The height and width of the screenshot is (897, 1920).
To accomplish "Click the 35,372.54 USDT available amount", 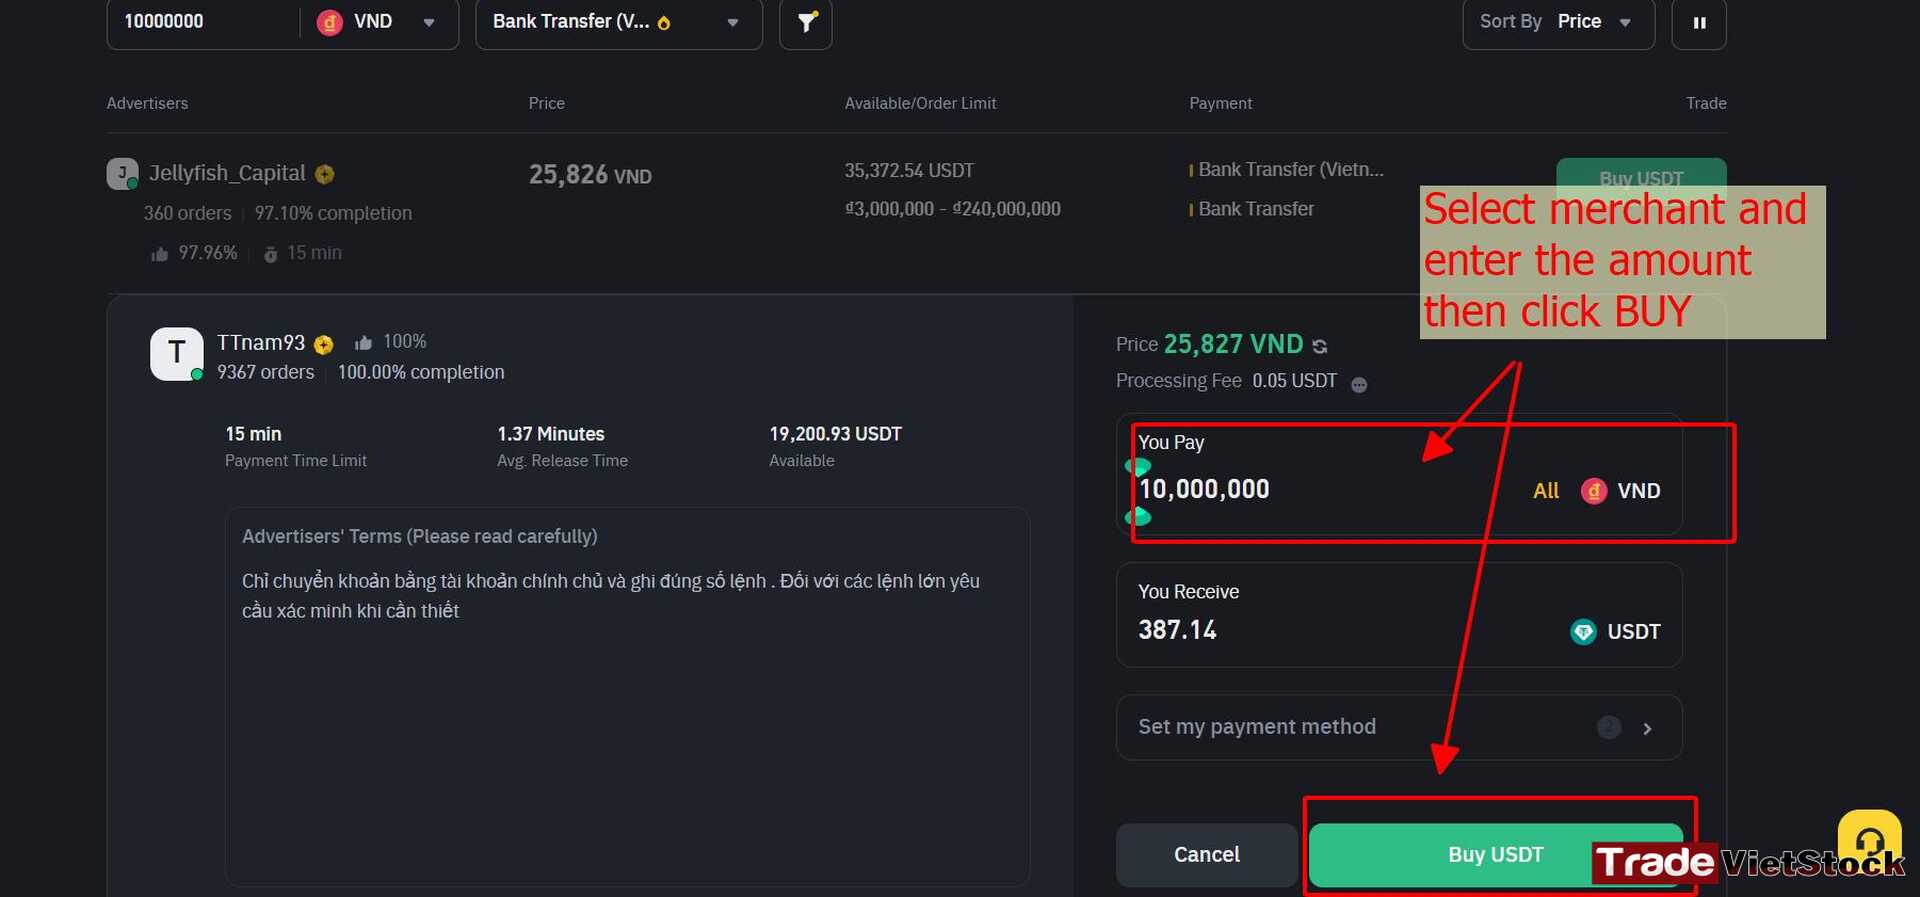I will pyautogui.click(x=909, y=171).
